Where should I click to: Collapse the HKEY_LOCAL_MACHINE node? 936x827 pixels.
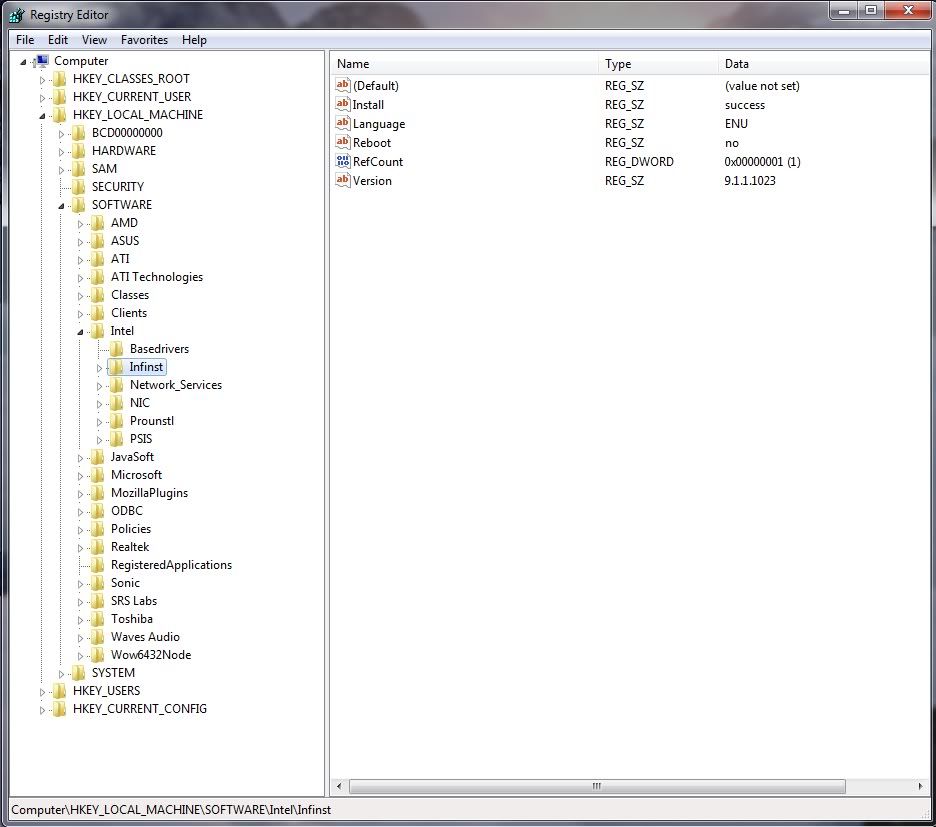coord(42,116)
